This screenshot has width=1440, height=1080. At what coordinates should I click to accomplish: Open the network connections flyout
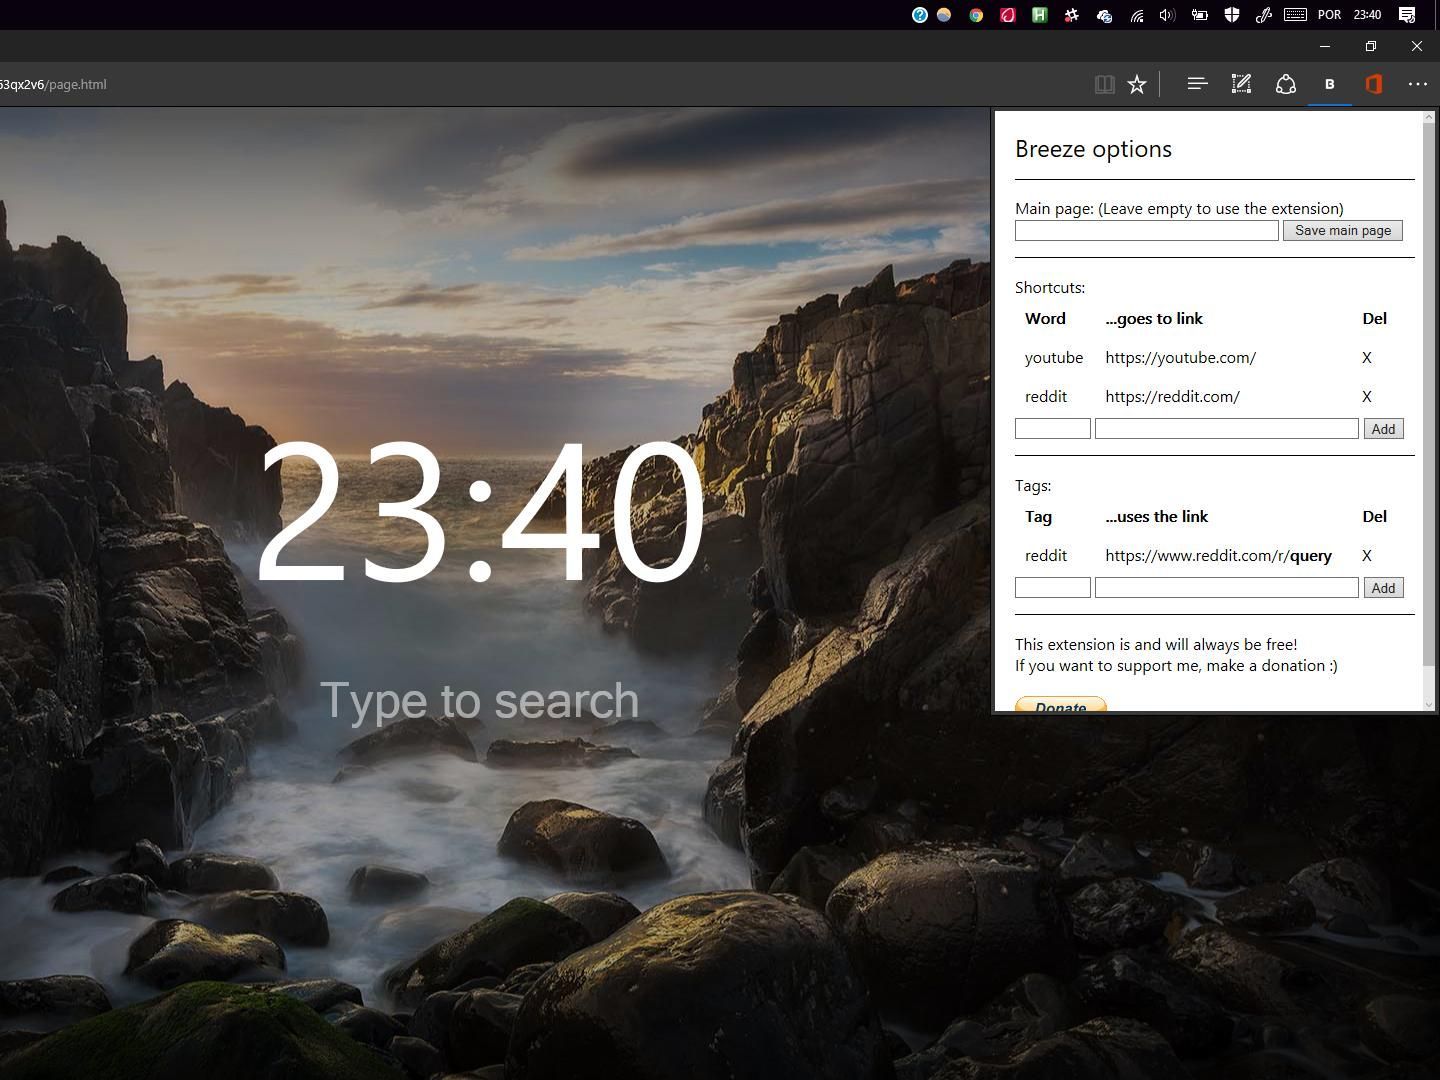(1136, 14)
